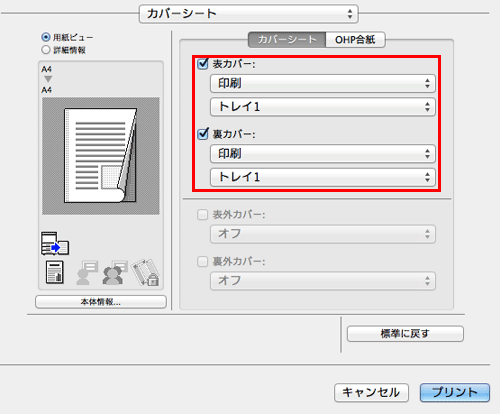Click the プリント button
This screenshot has height=414, width=500.
455,392
